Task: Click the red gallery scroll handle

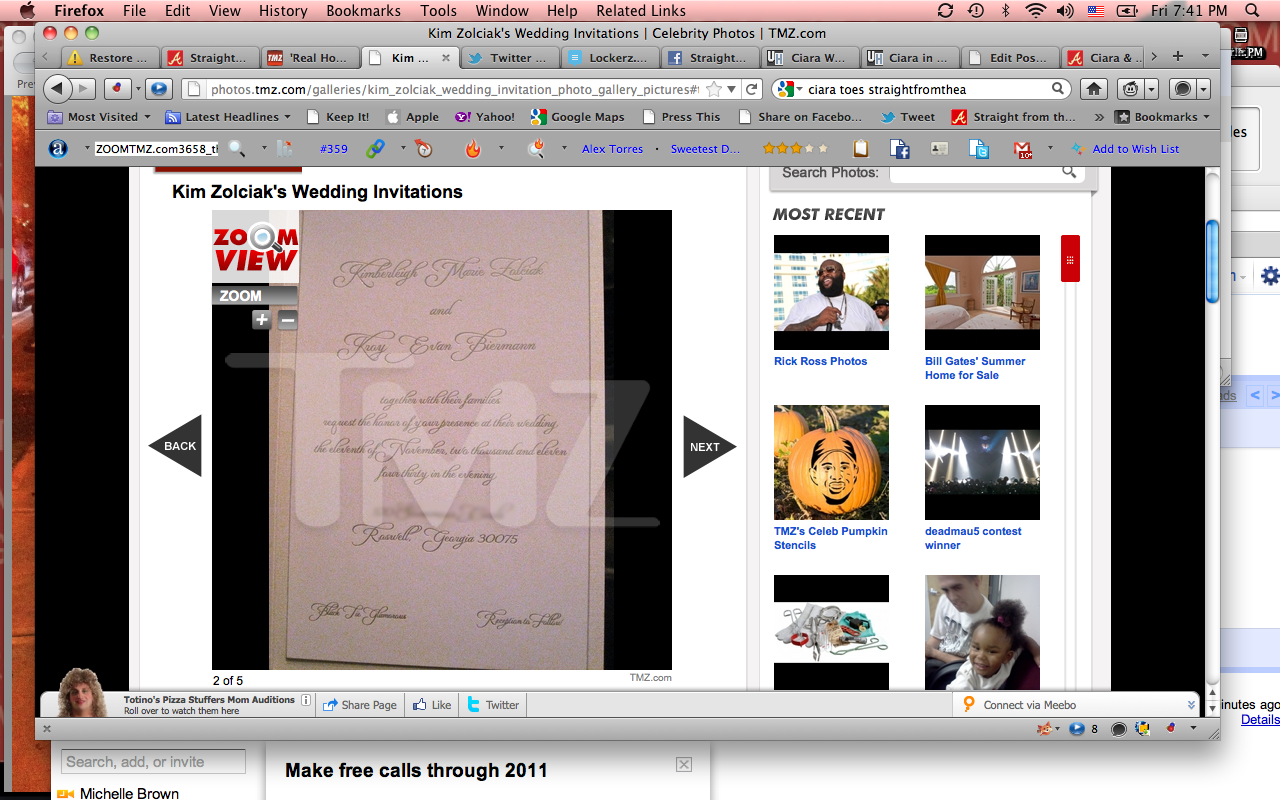Action: pyautogui.click(x=1070, y=259)
